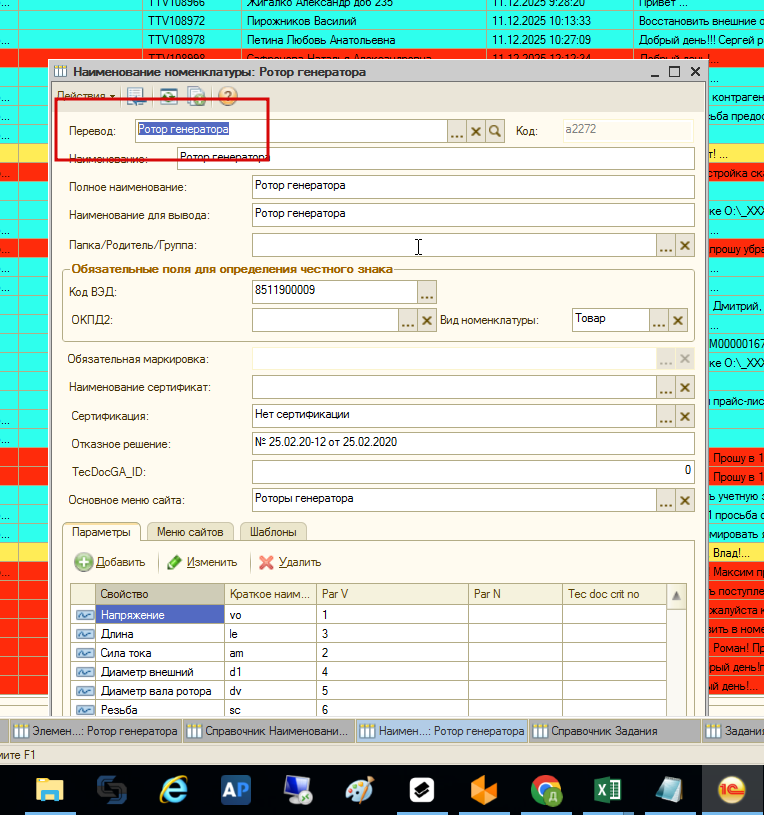
Task: Clear the Сертификация field
Action: click(x=685, y=416)
